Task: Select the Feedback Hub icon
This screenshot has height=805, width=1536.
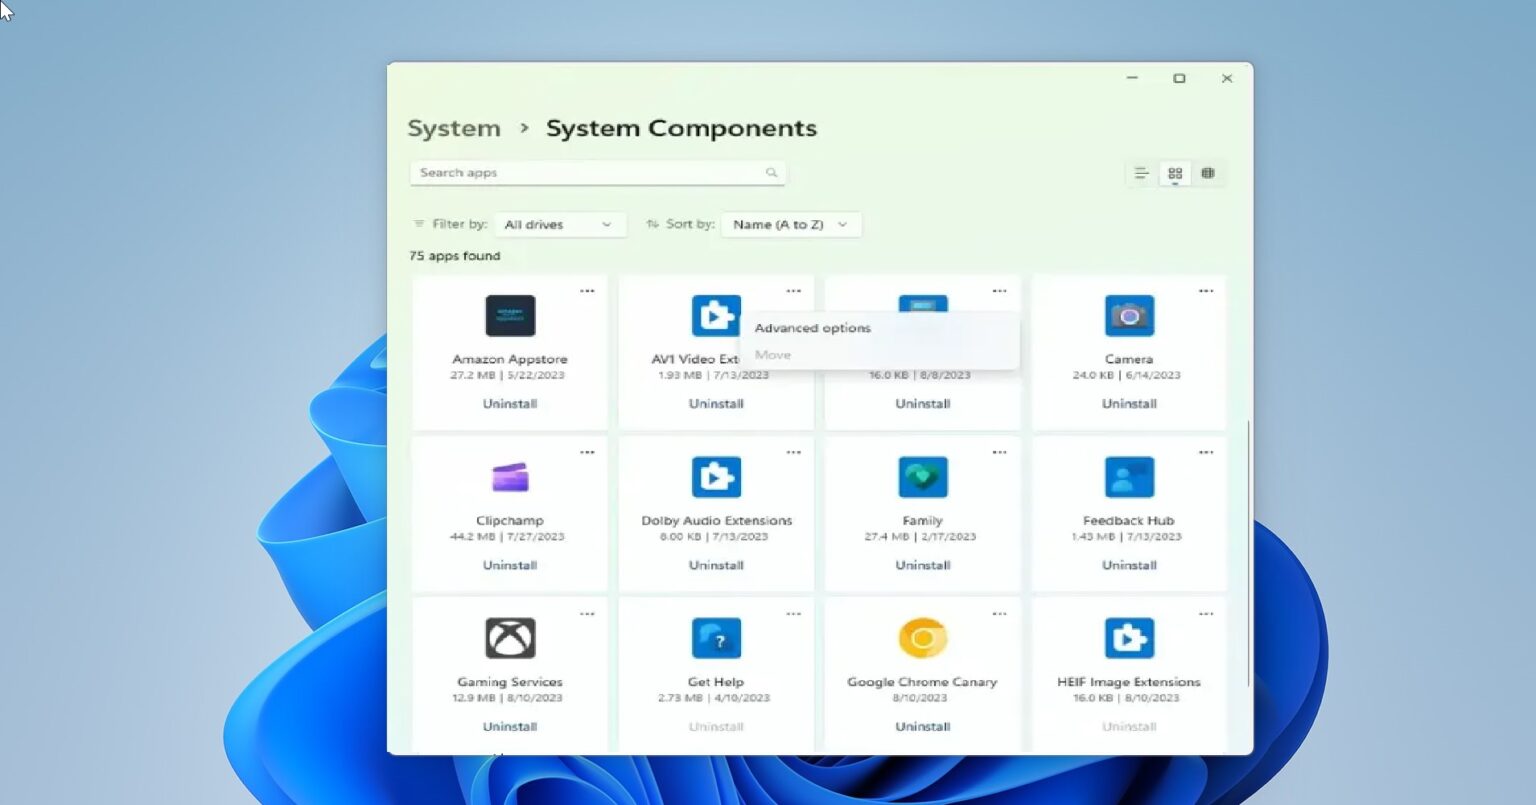Action: [x=1128, y=477]
